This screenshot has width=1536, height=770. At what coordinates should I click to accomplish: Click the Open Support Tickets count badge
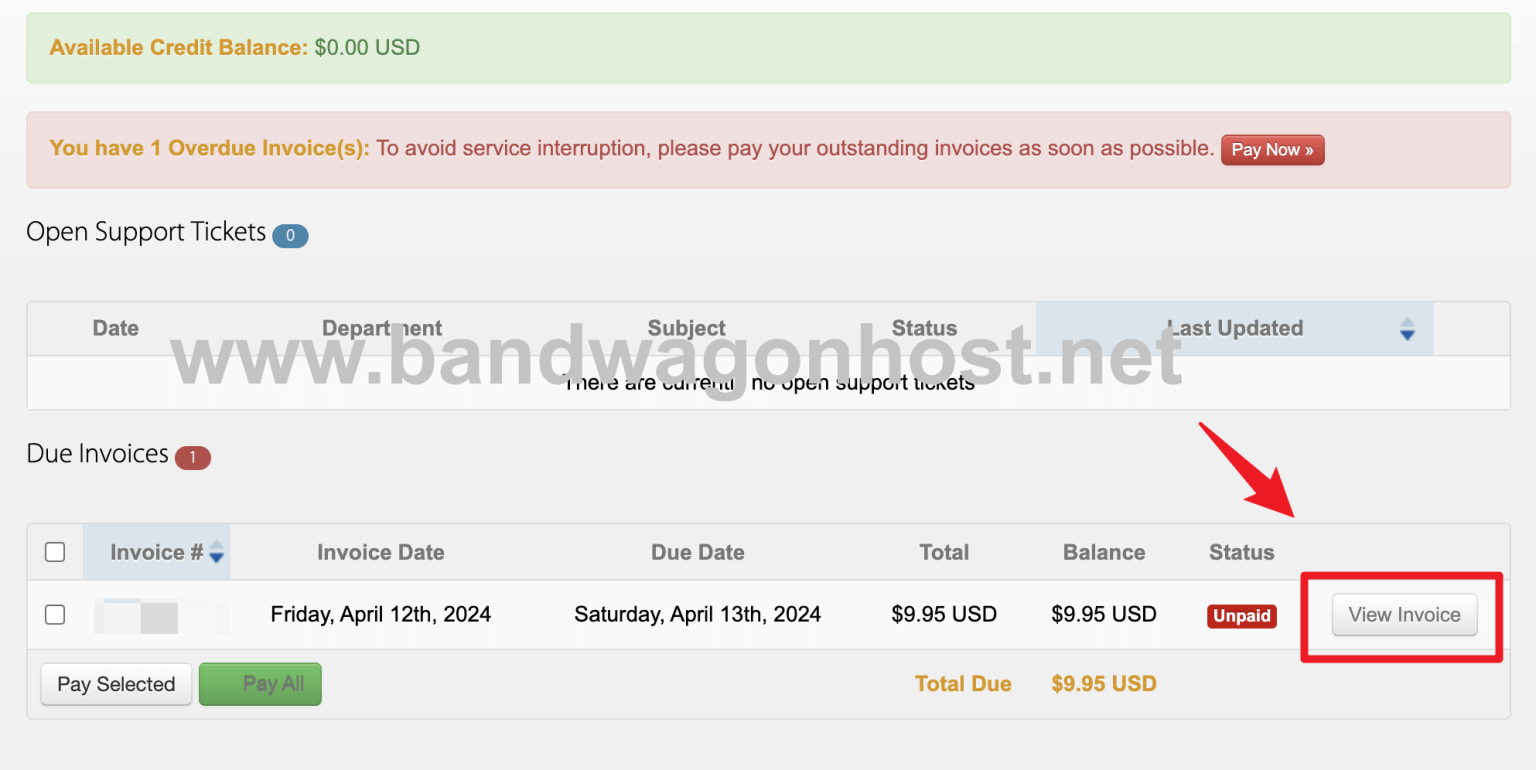(x=290, y=236)
